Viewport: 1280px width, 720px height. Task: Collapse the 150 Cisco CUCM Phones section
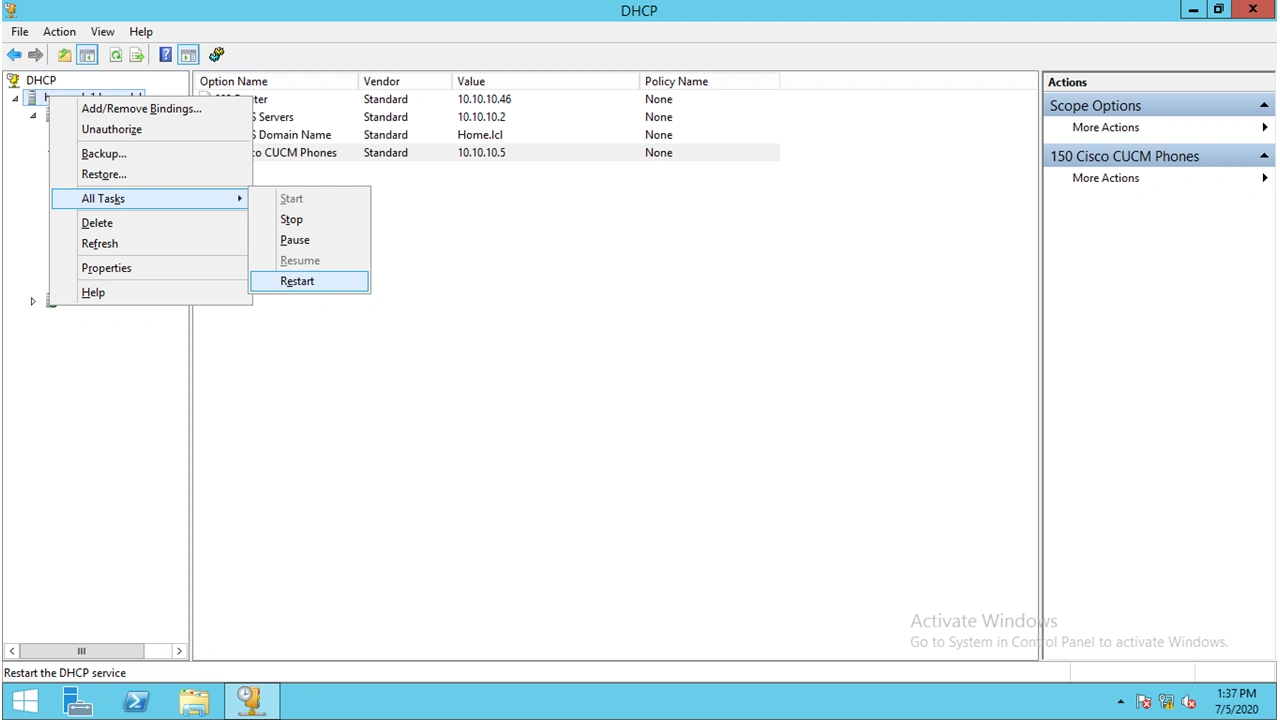1264,156
